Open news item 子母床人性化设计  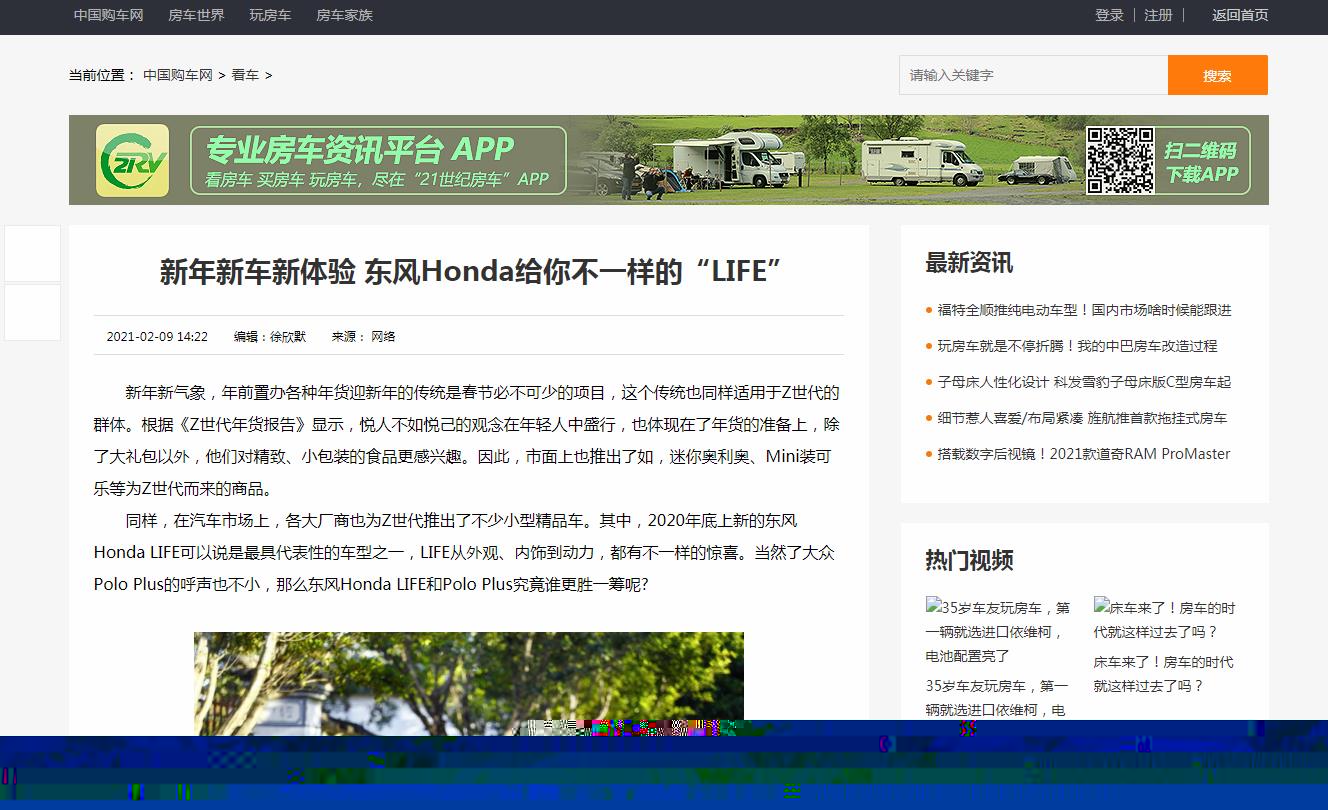pos(1084,382)
